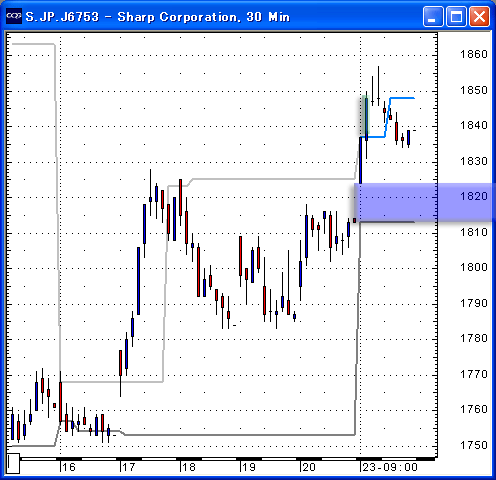Click date label 20 on time axis
Image resolution: width=496 pixels, height=480 pixels.
tap(309, 467)
